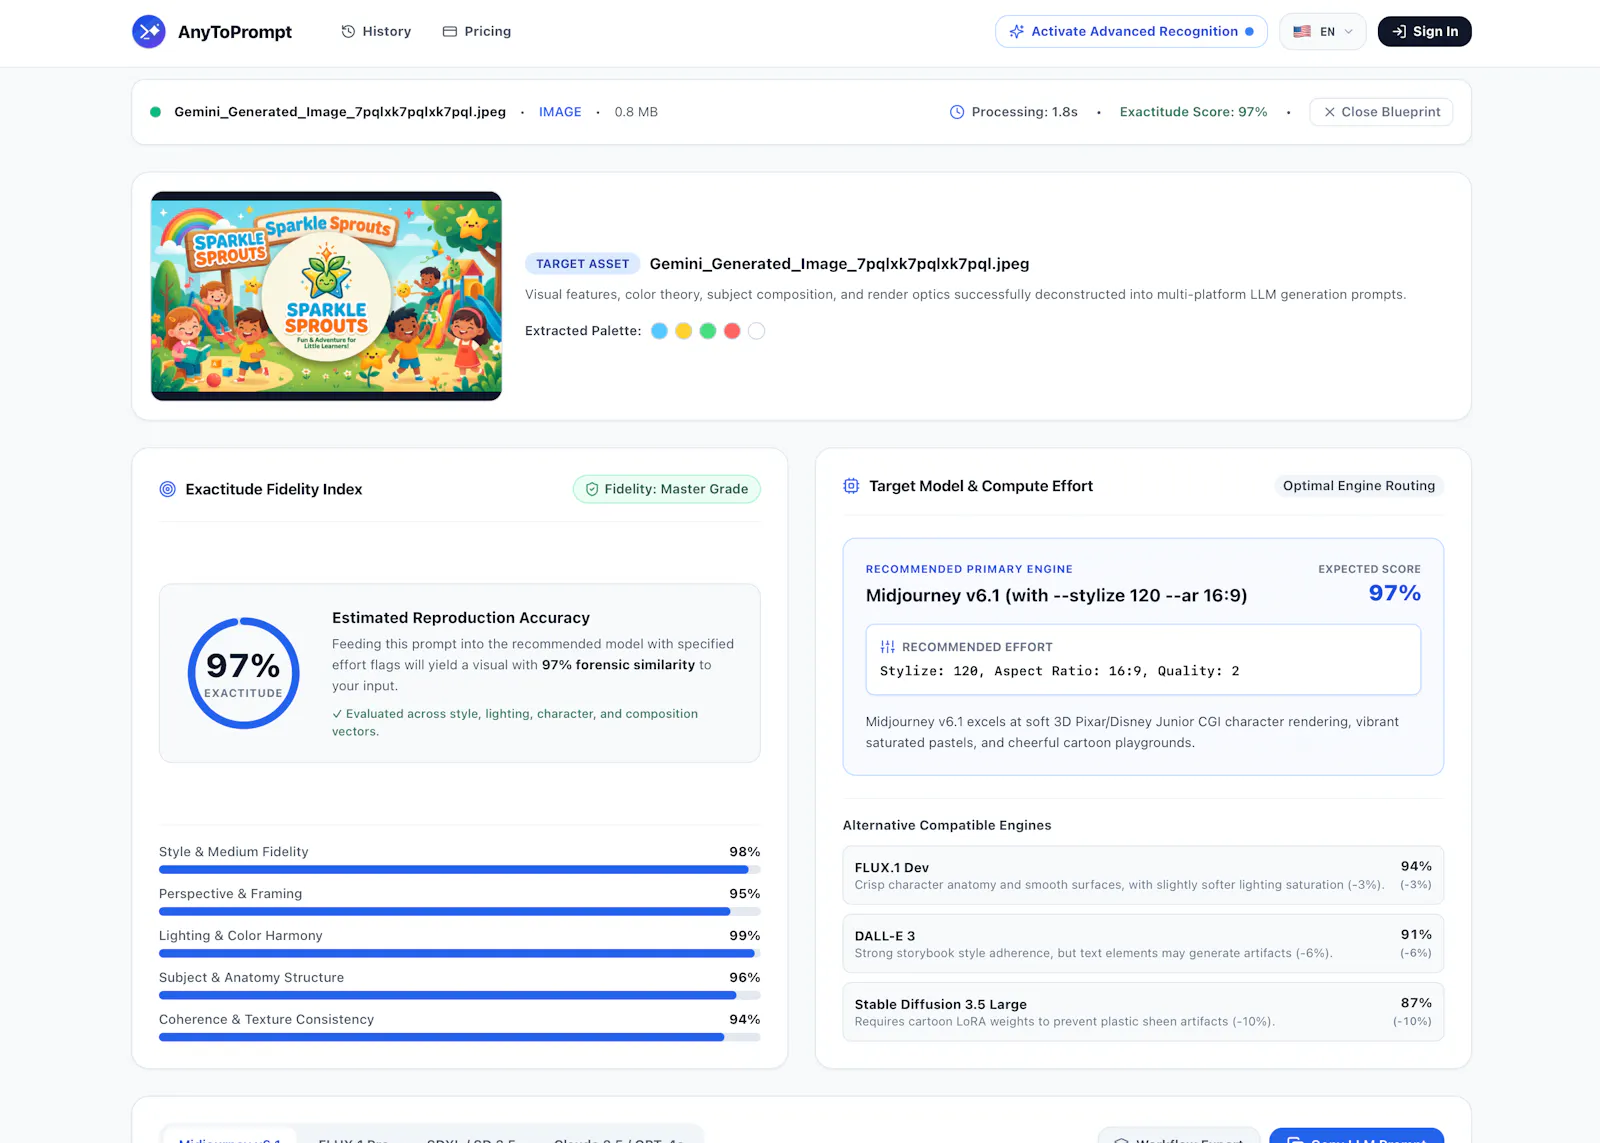Click the Lighting & Color Harmony progress bar
Image resolution: width=1600 pixels, height=1143 pixels.
pos(460,954)
